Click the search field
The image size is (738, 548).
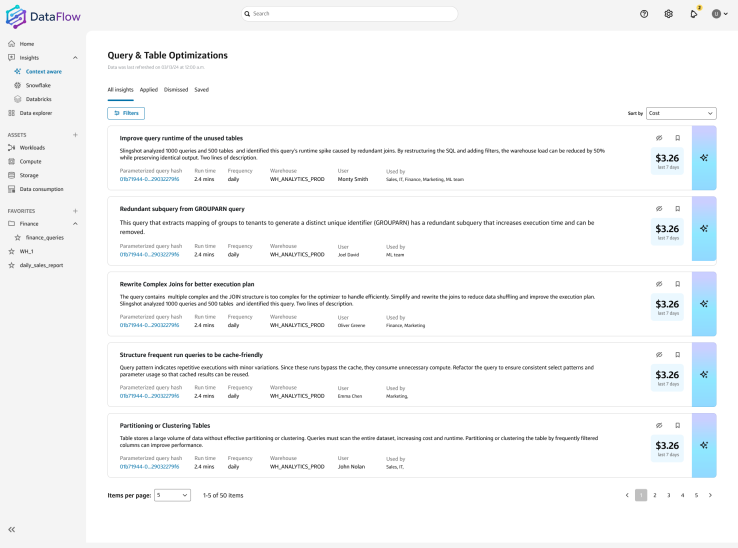[349, 14]
